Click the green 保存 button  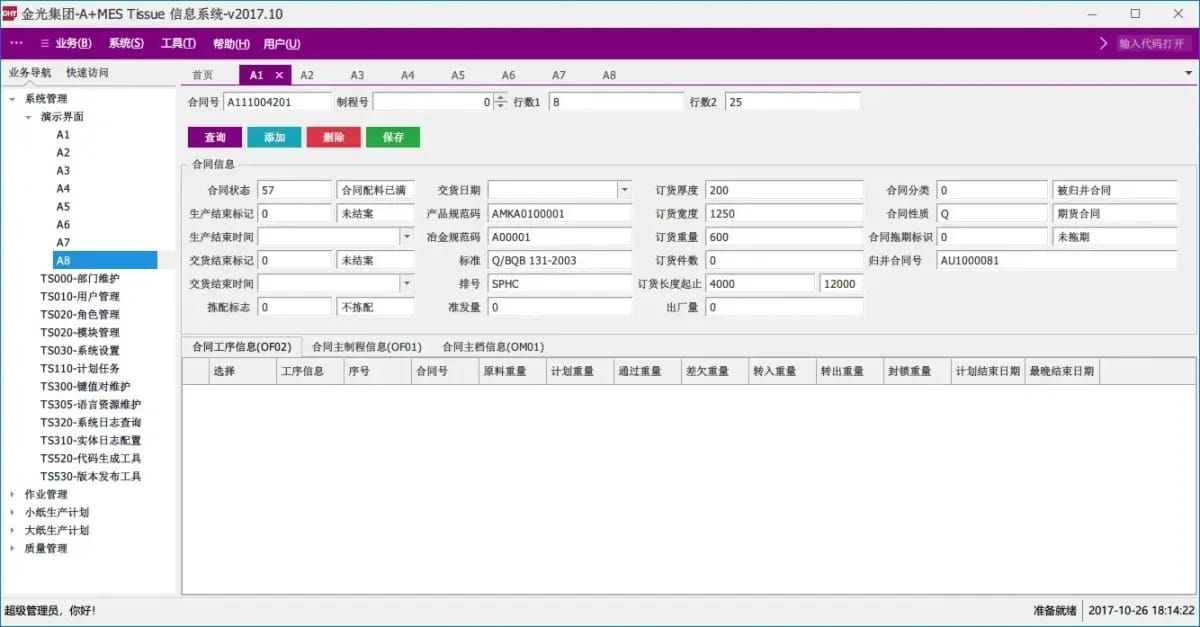tap(393, 137)
